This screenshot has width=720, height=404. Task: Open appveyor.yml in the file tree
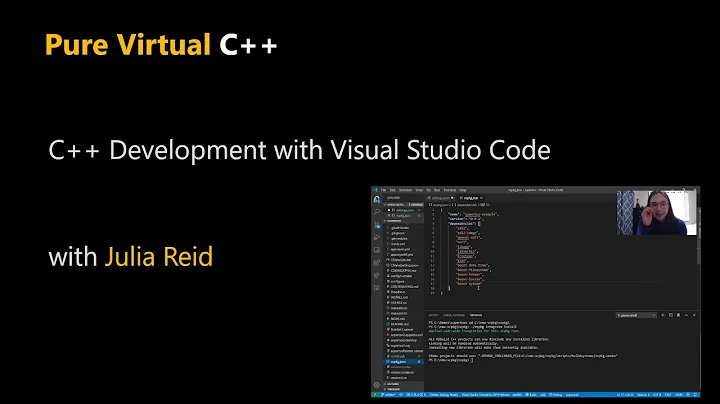click(x=400, y=249)
